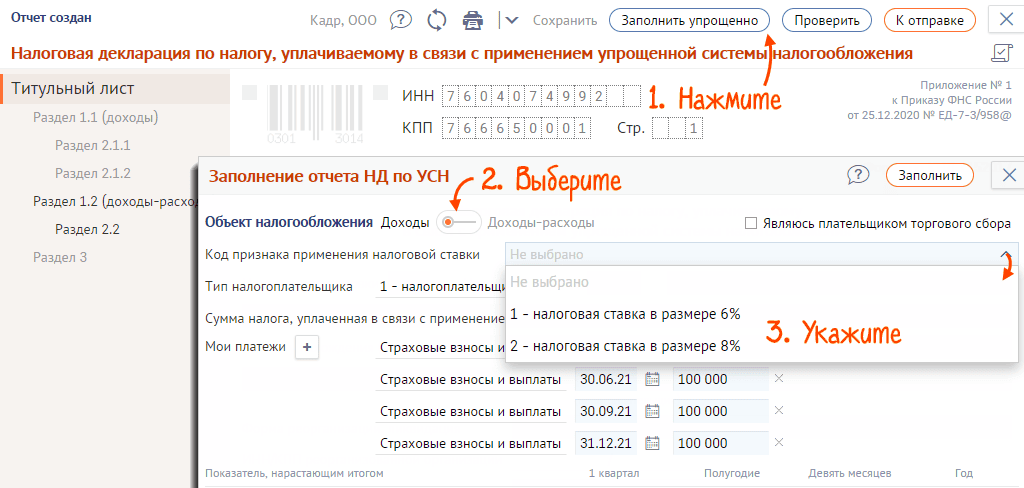Delete the payment dated 30.09.21
1024x488 pixels.
pyautogui.click(x=779, y=410)
